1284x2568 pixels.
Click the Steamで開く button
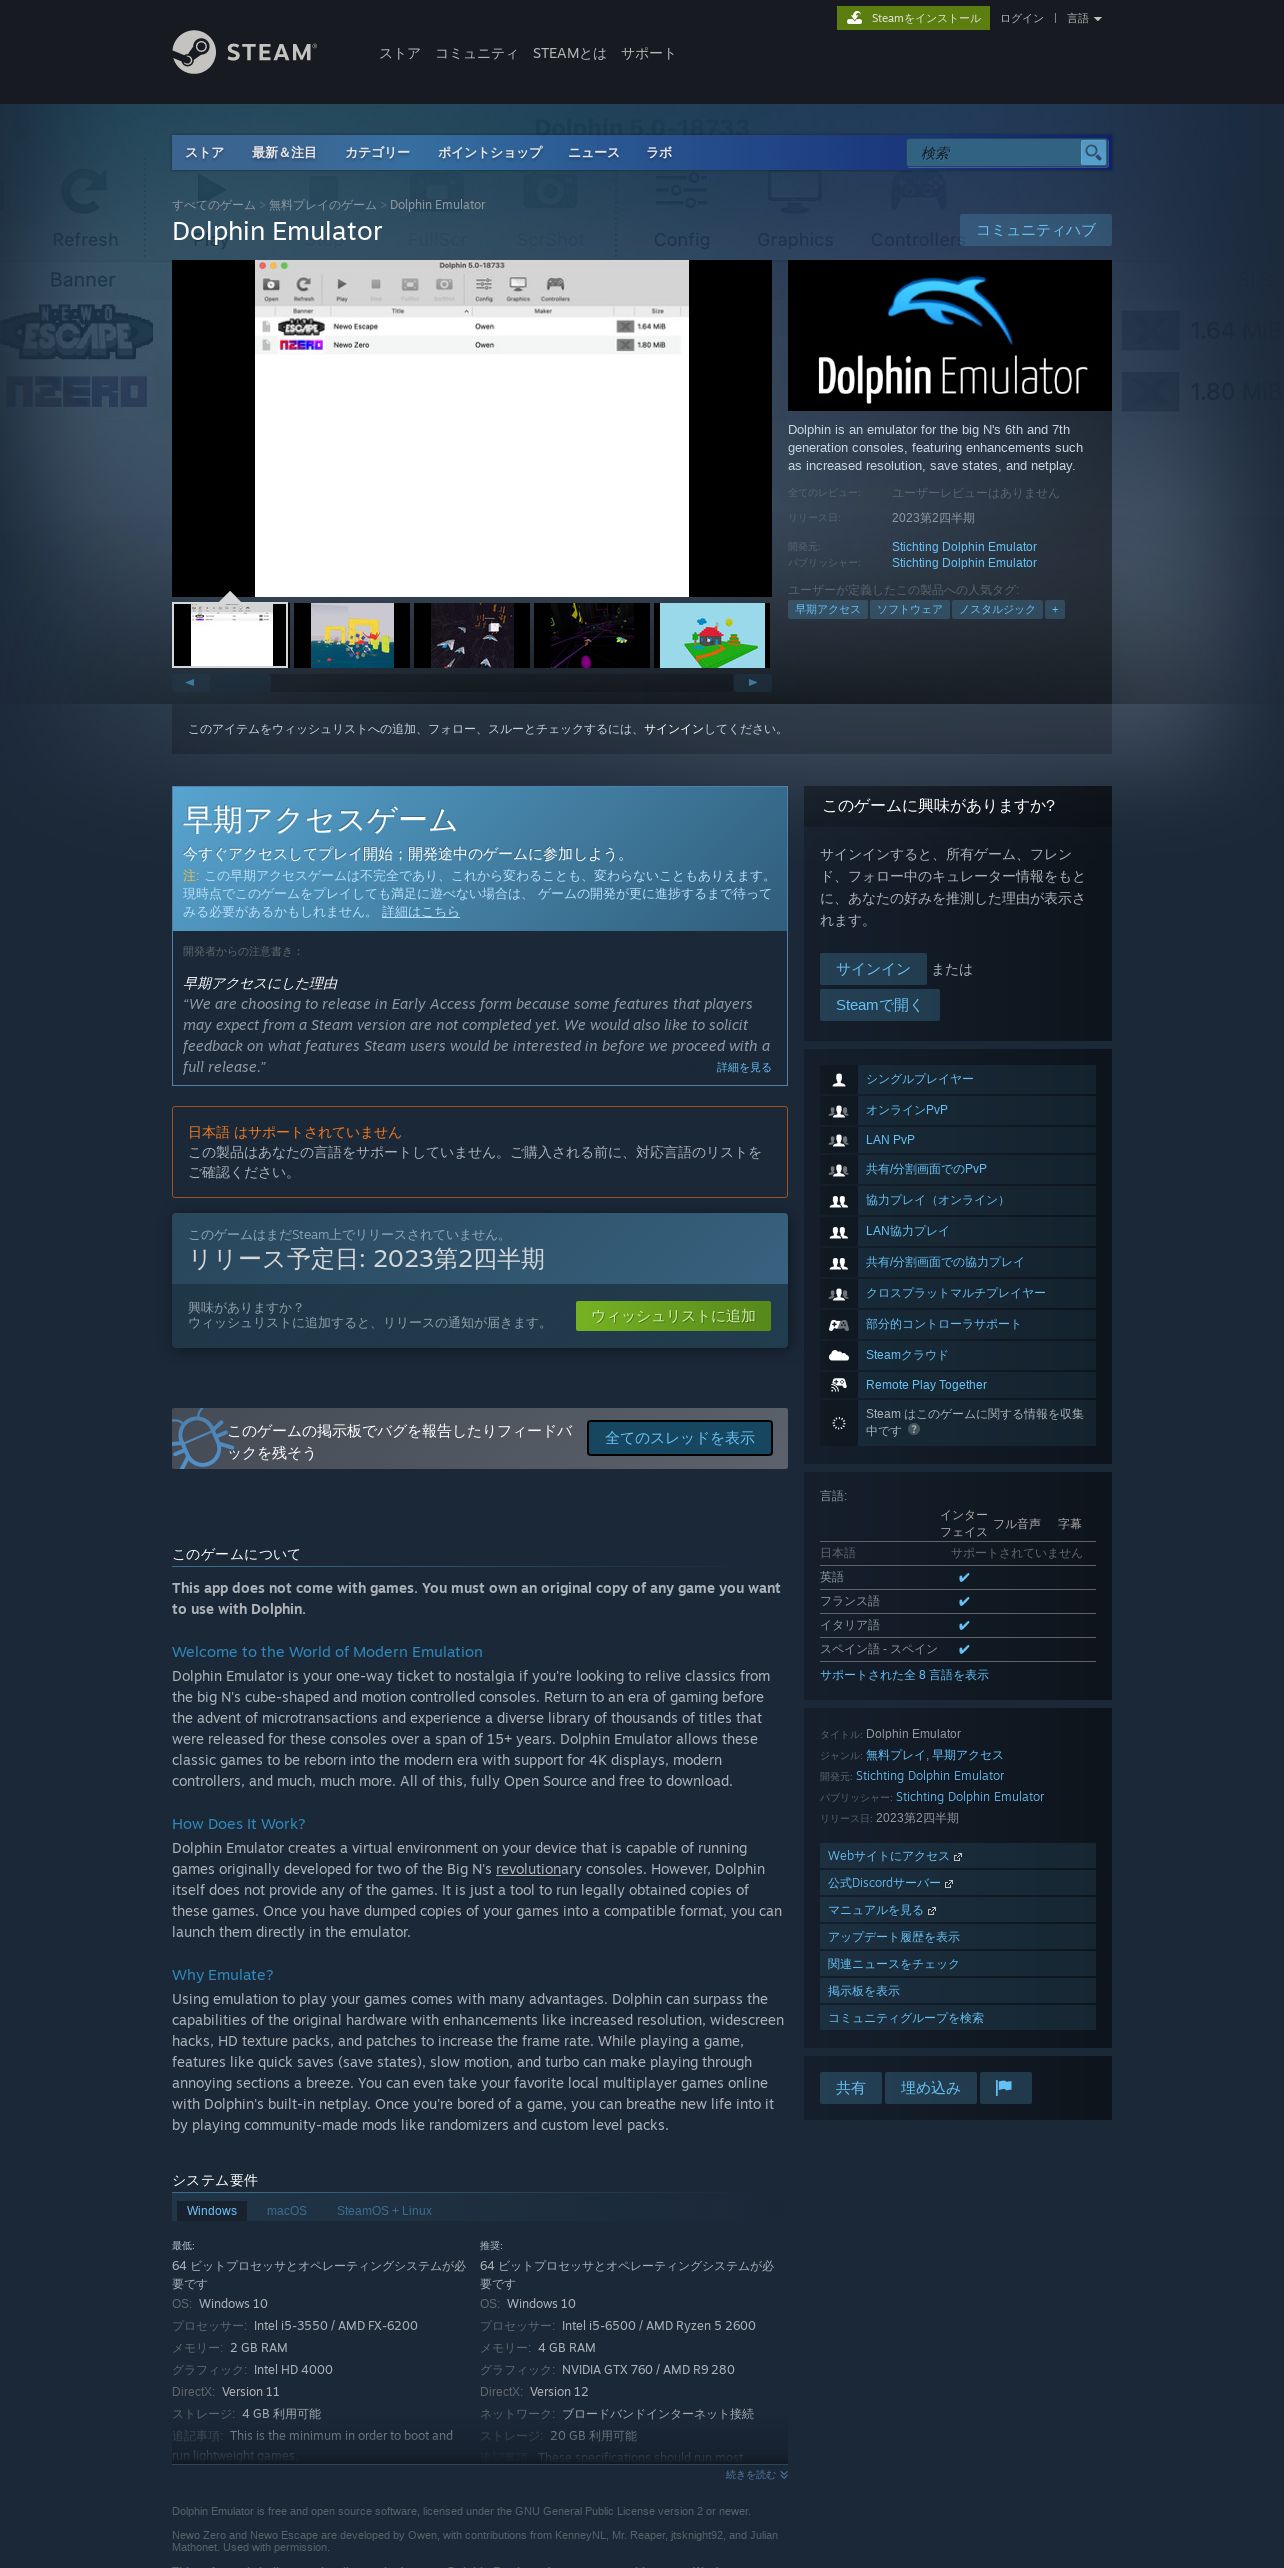[879, 1005]
